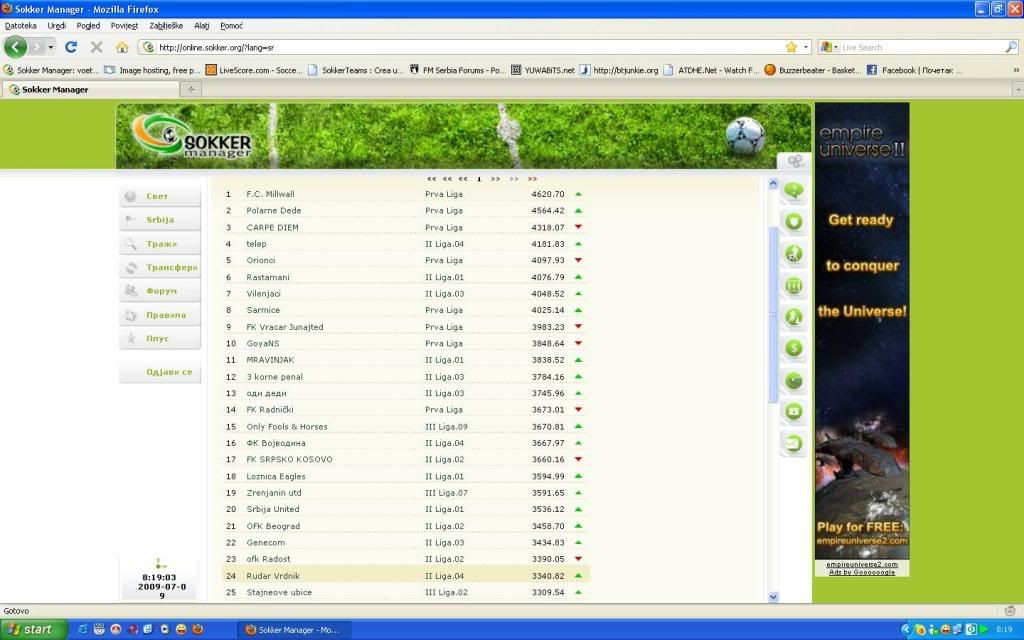Screen dimensions: 1024x640
Task: Open the Тражи search button
Action: pyautogui.click(x=160, y=244)
